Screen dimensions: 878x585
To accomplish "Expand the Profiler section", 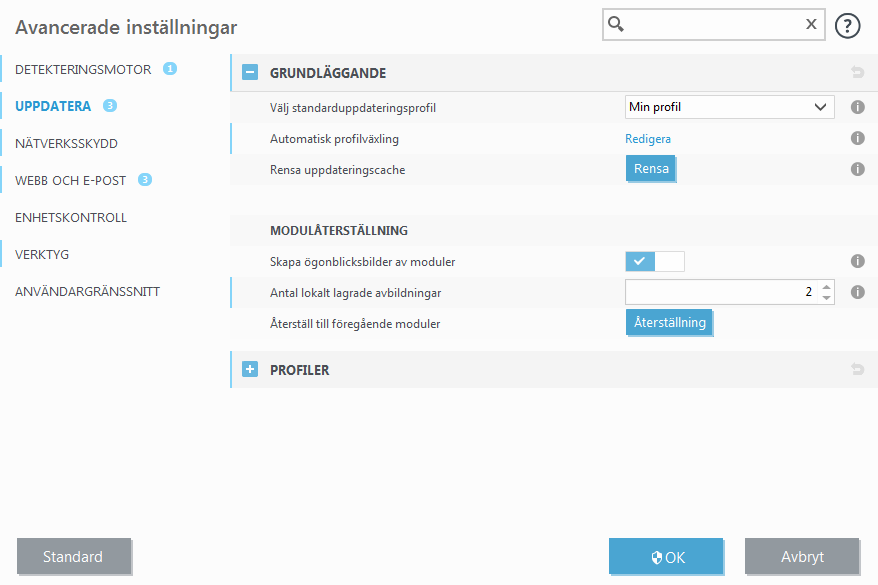I will 250,370.
